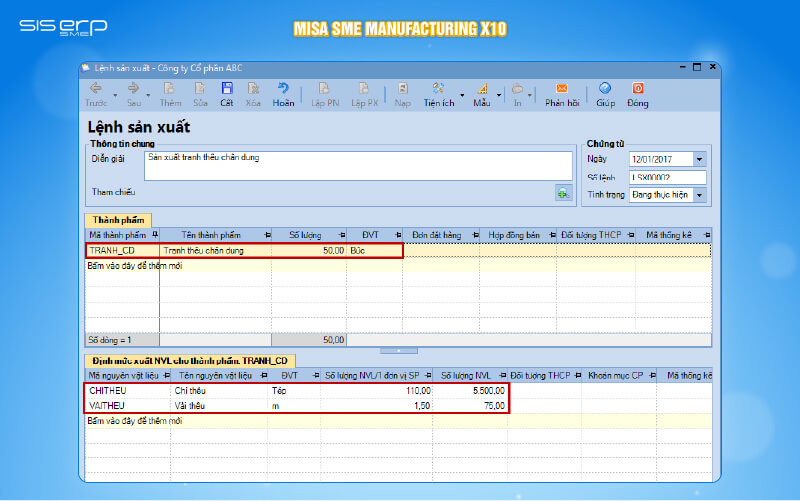800x501 pixels.
Task: Pin the Khoản mục CP column
Action: coord(652,375)
